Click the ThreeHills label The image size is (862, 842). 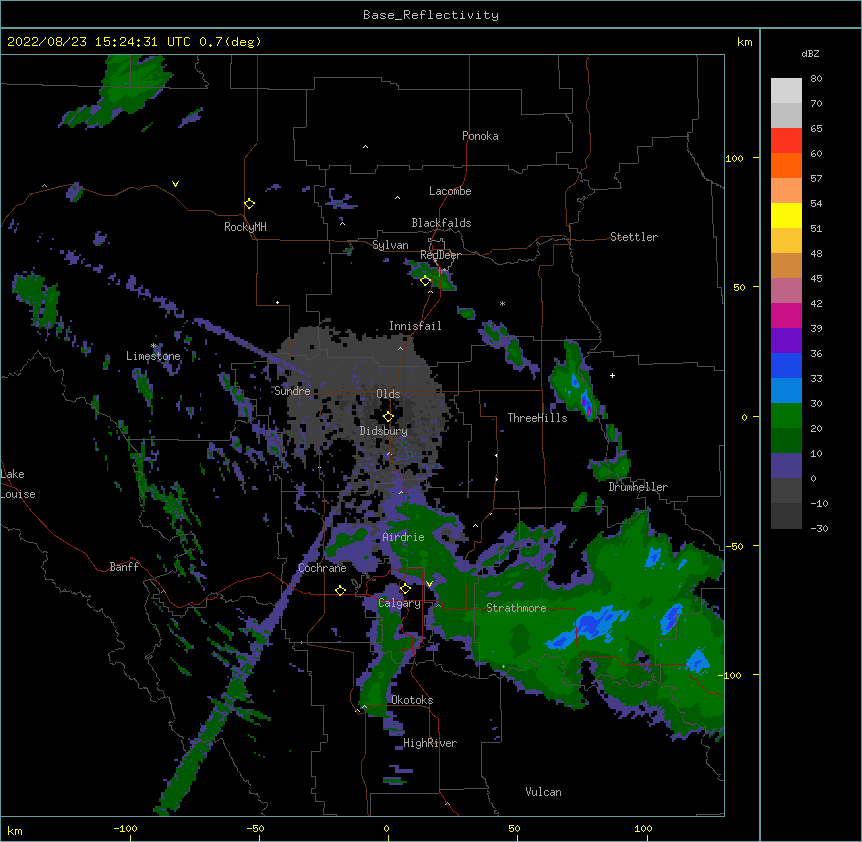(537, 418)
